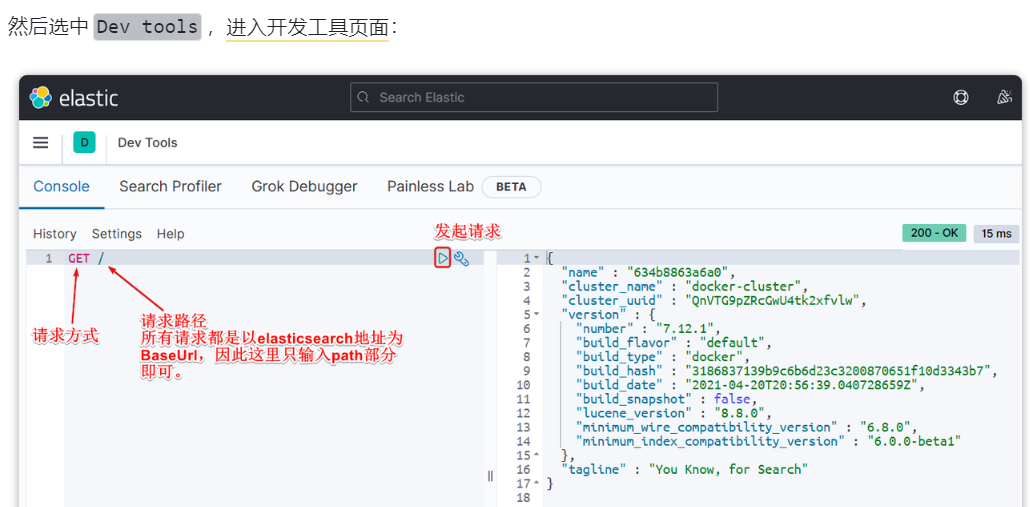Click the Elastic logo
The image size is (1030, 507).
pyautogui.click(x=74, y=97)
